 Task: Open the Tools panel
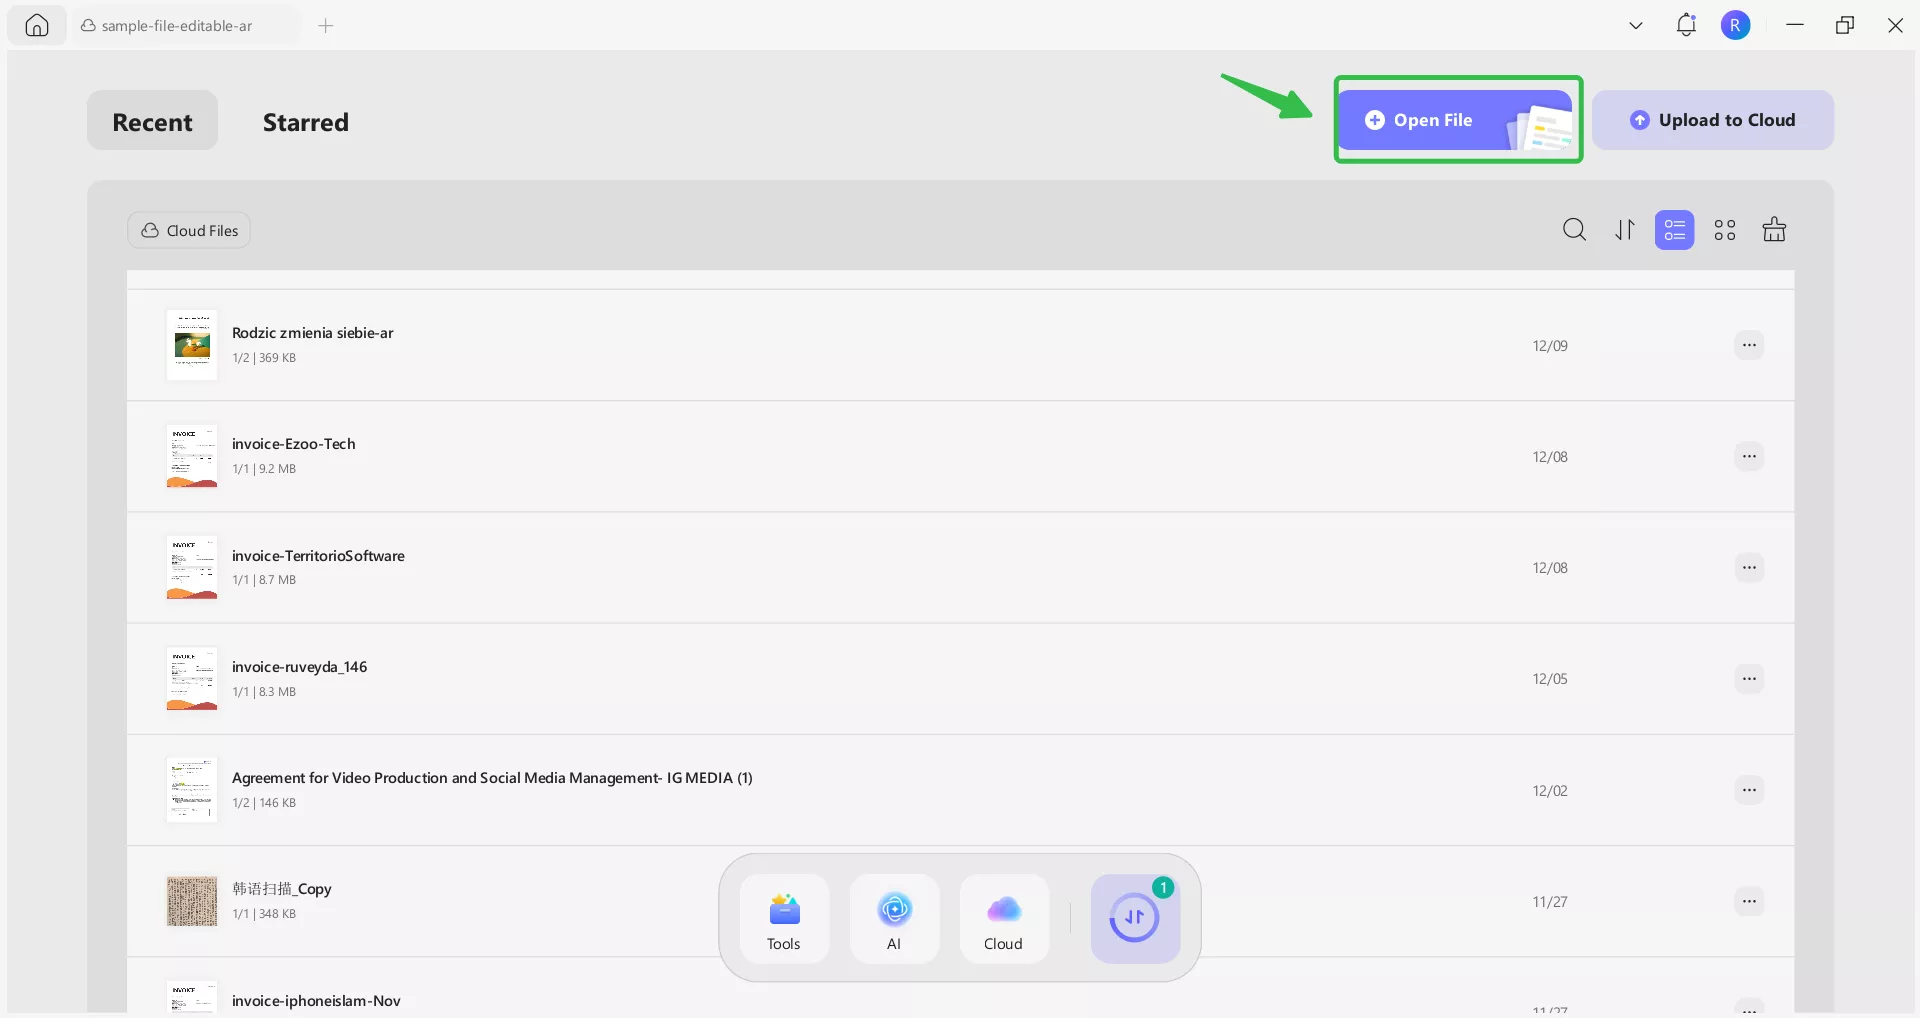[x=784, y=919]
